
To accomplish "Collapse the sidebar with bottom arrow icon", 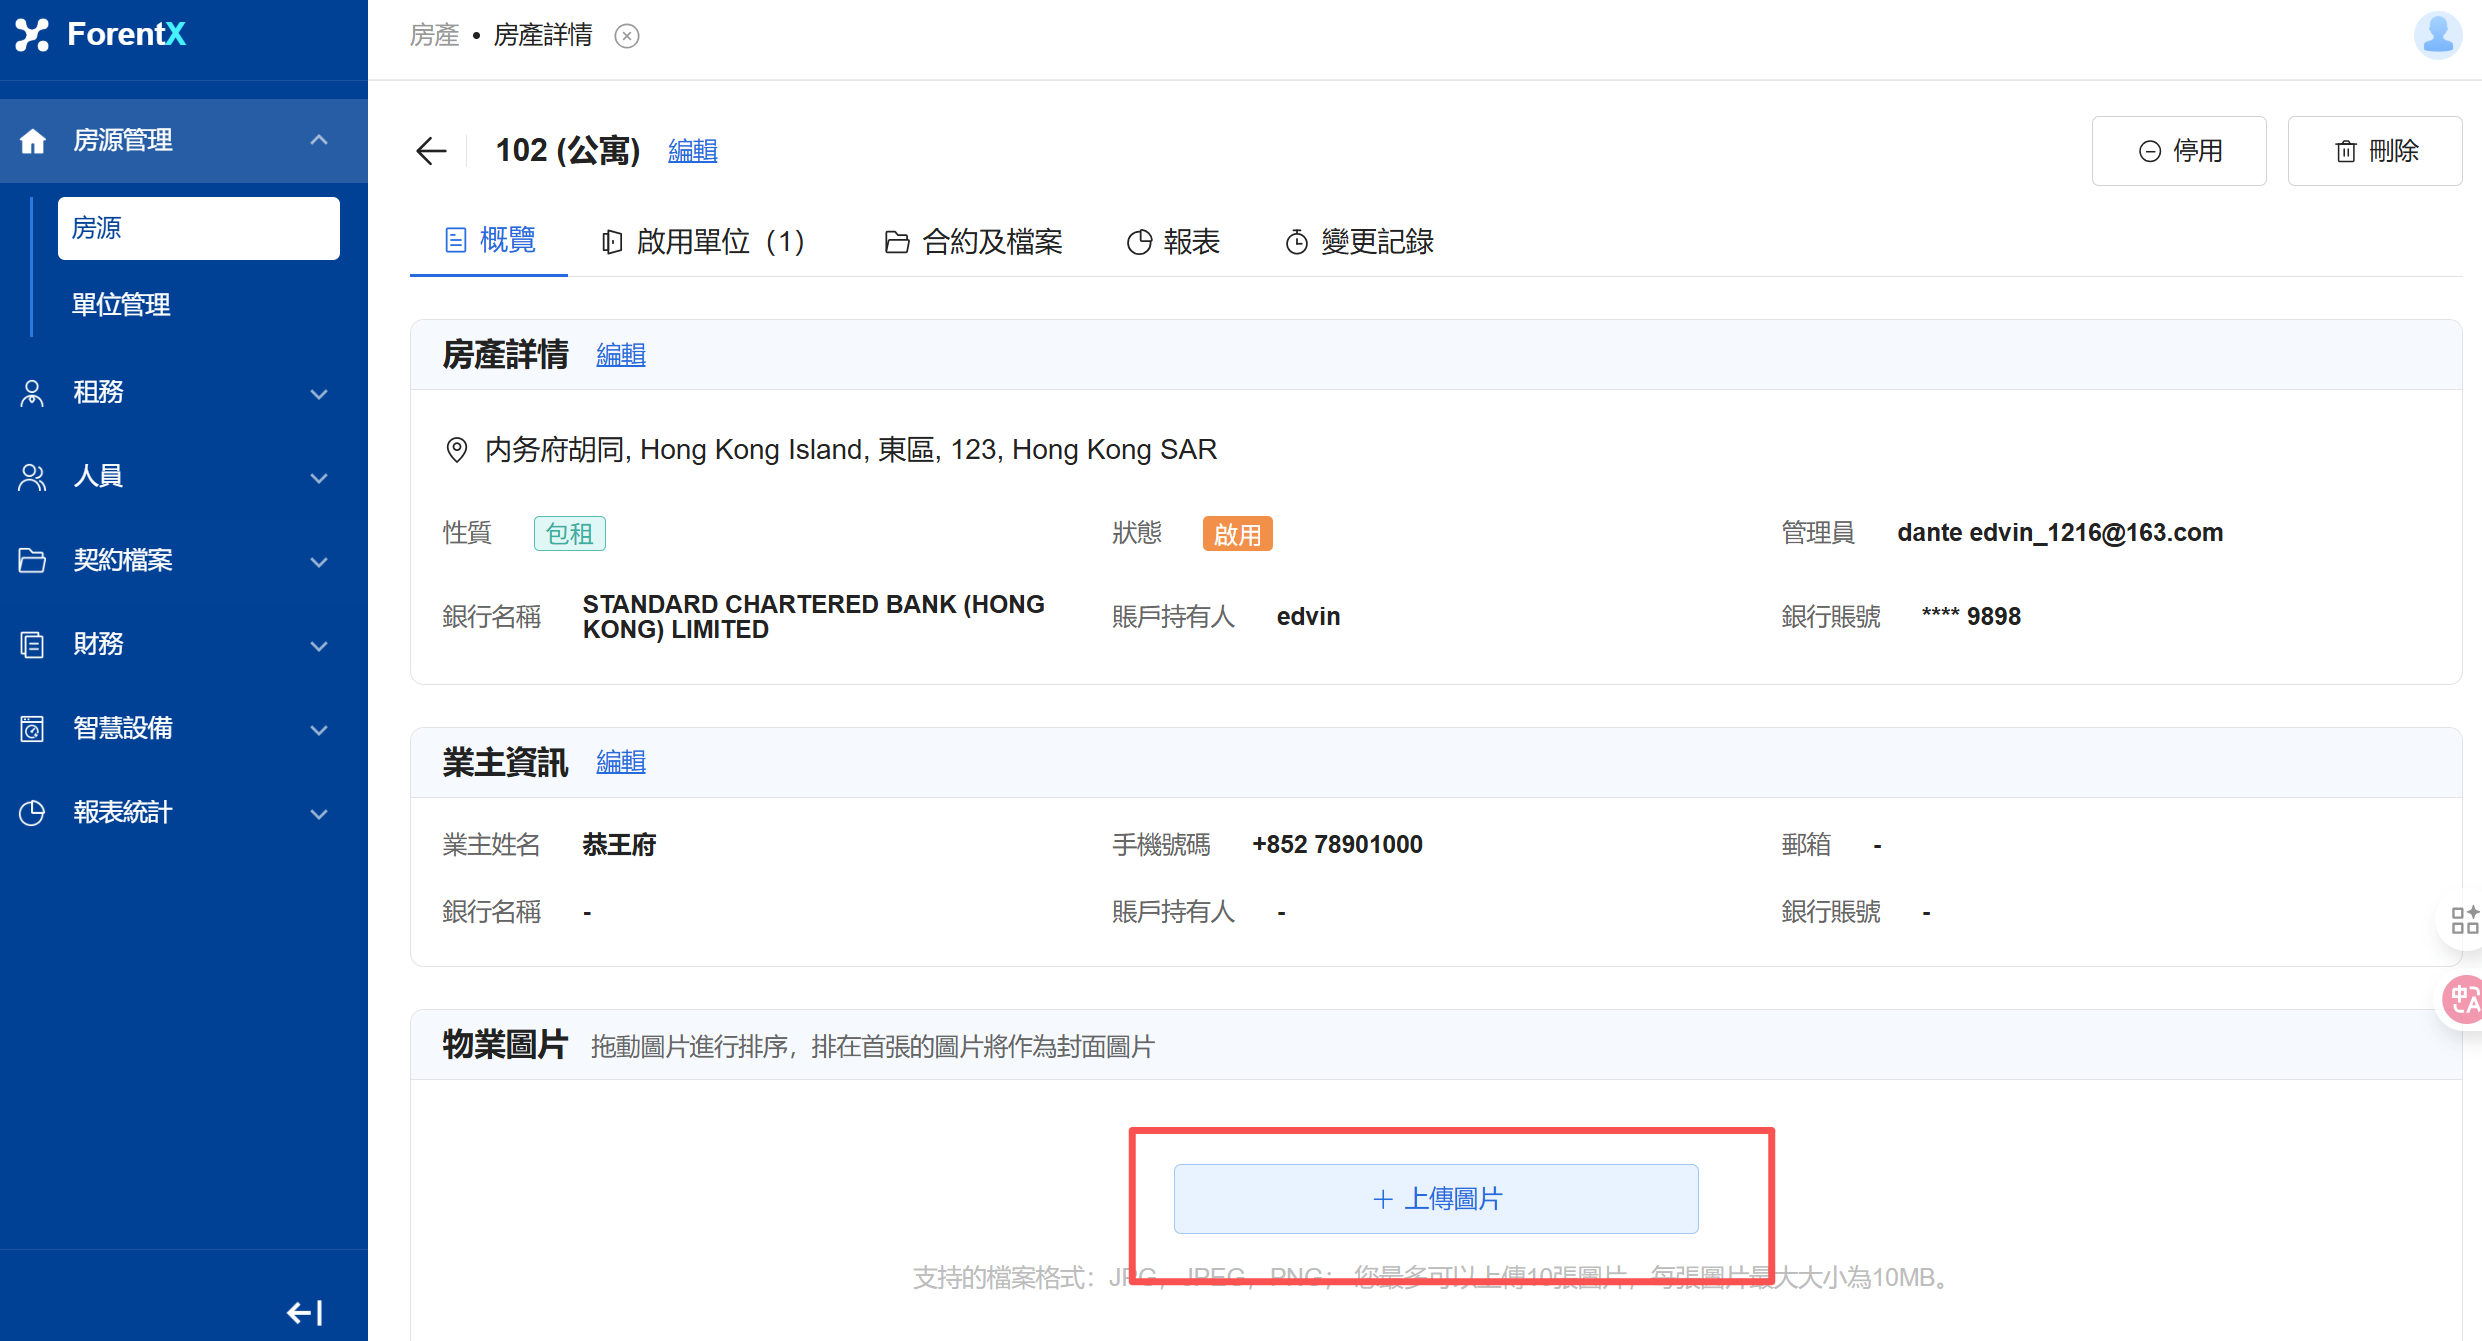I will [x=305, y=1312].
